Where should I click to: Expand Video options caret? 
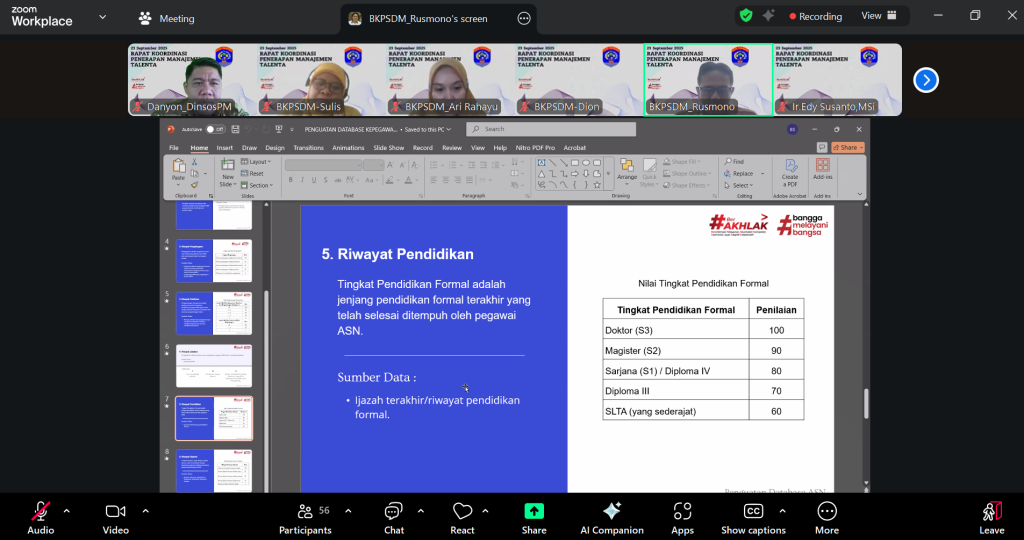click(x=145, y=511)
